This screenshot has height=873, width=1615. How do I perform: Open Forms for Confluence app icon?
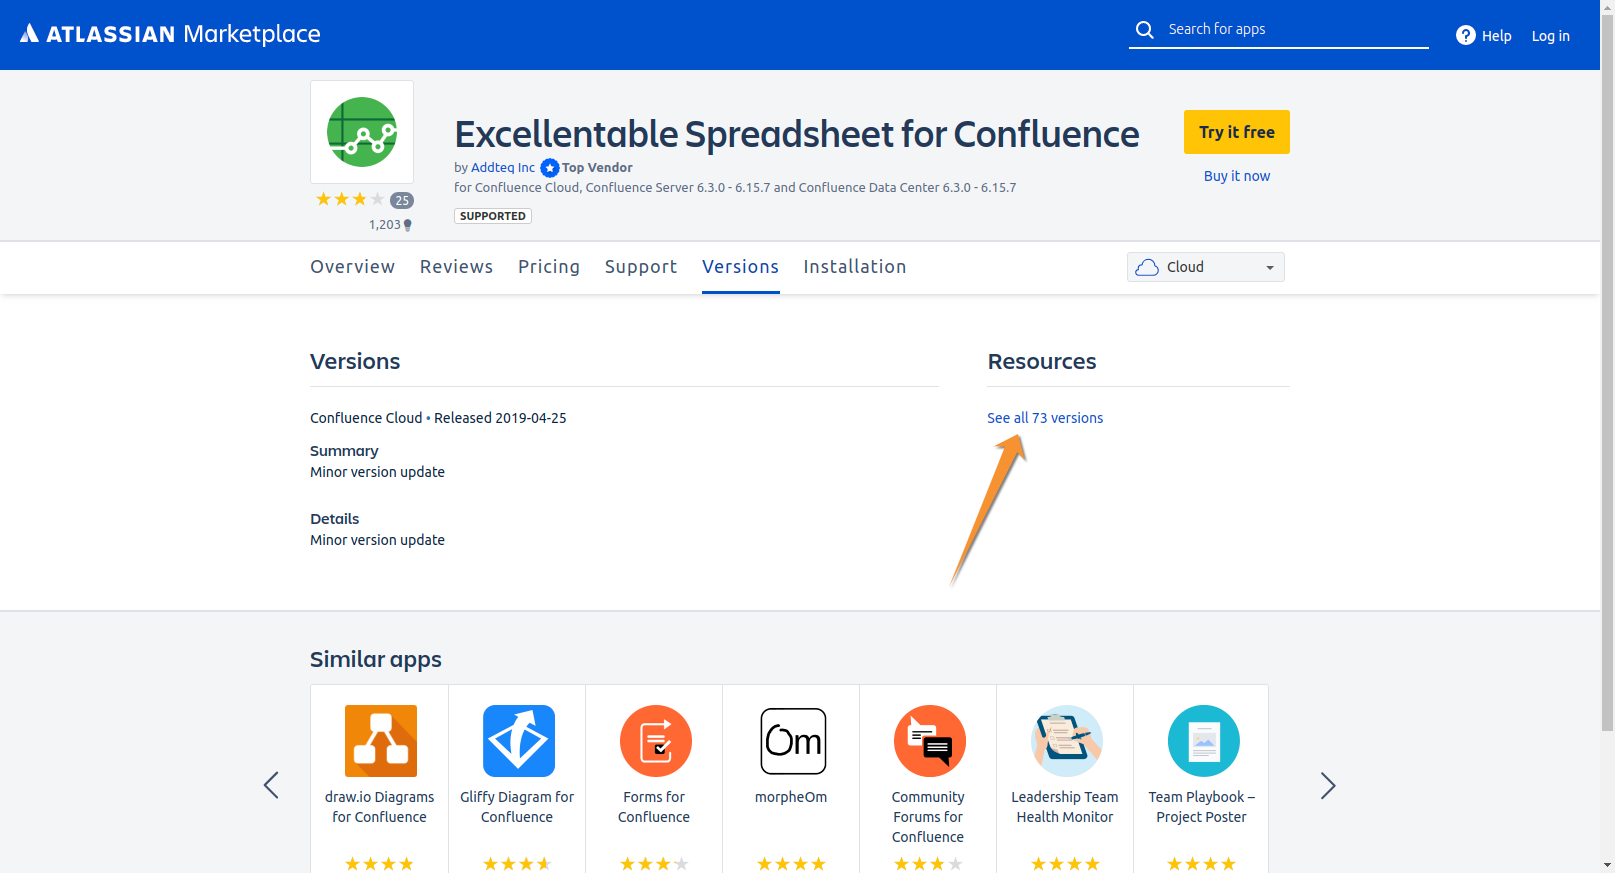656,741
